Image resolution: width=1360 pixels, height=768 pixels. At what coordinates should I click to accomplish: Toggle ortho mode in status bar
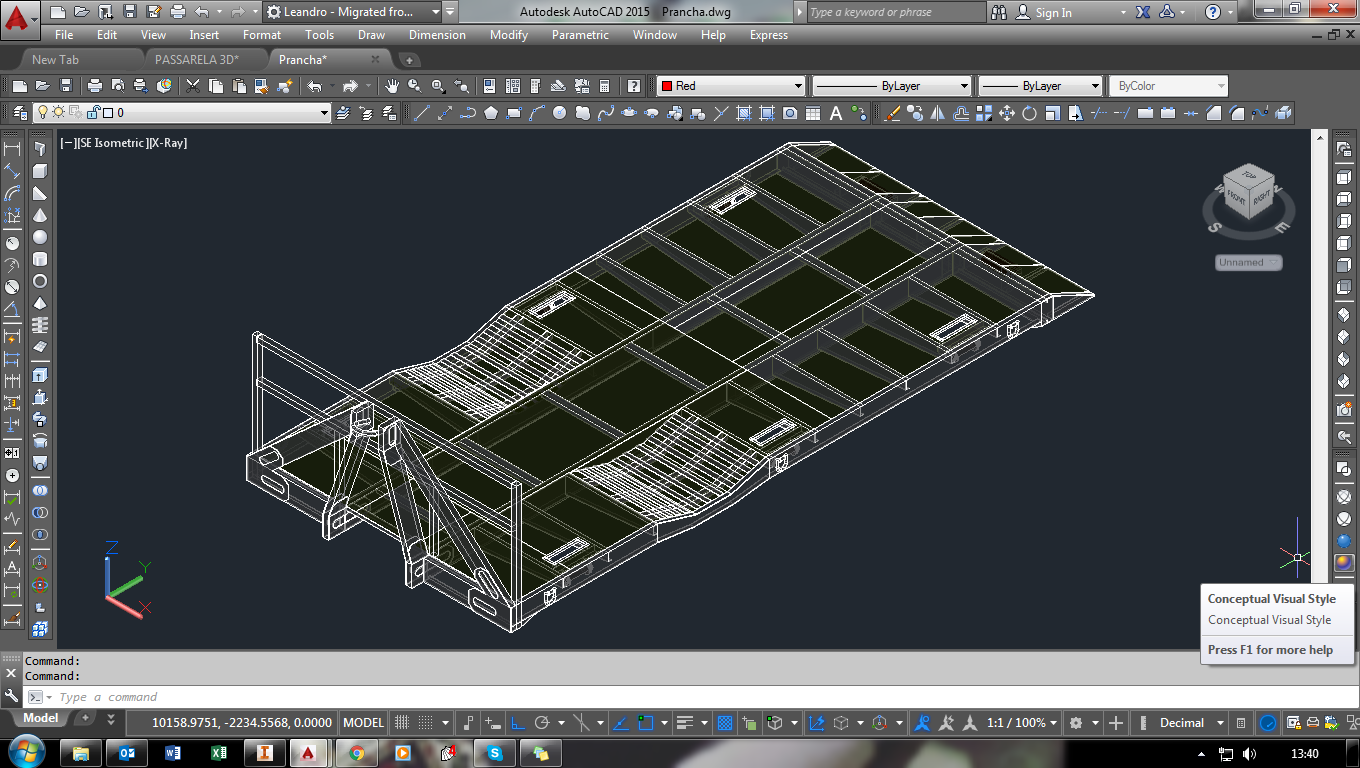[x=518, y=722]
